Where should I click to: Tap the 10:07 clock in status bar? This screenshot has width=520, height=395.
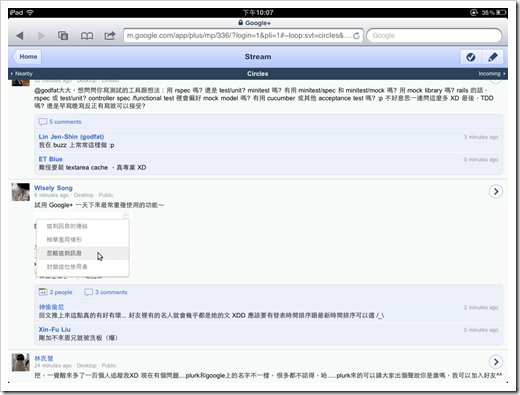258,13
